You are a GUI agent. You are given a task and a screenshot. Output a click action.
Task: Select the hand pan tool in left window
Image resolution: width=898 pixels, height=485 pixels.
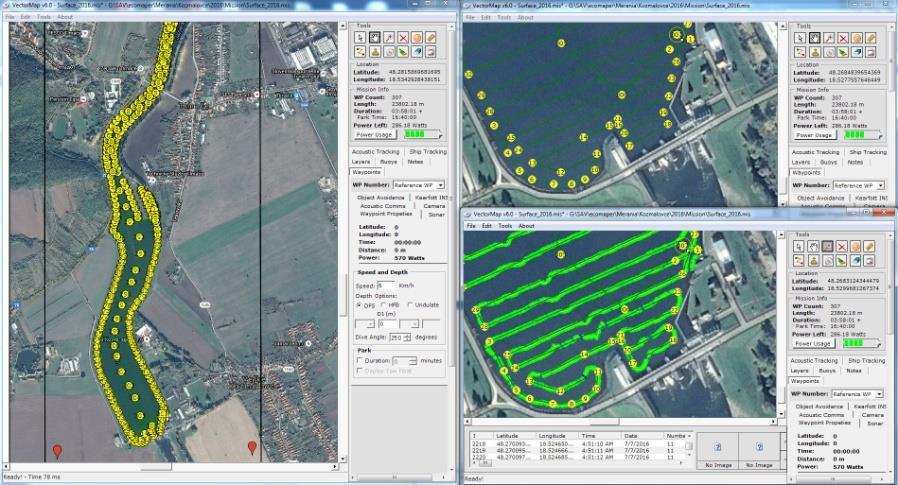click(x=375, y=38)
